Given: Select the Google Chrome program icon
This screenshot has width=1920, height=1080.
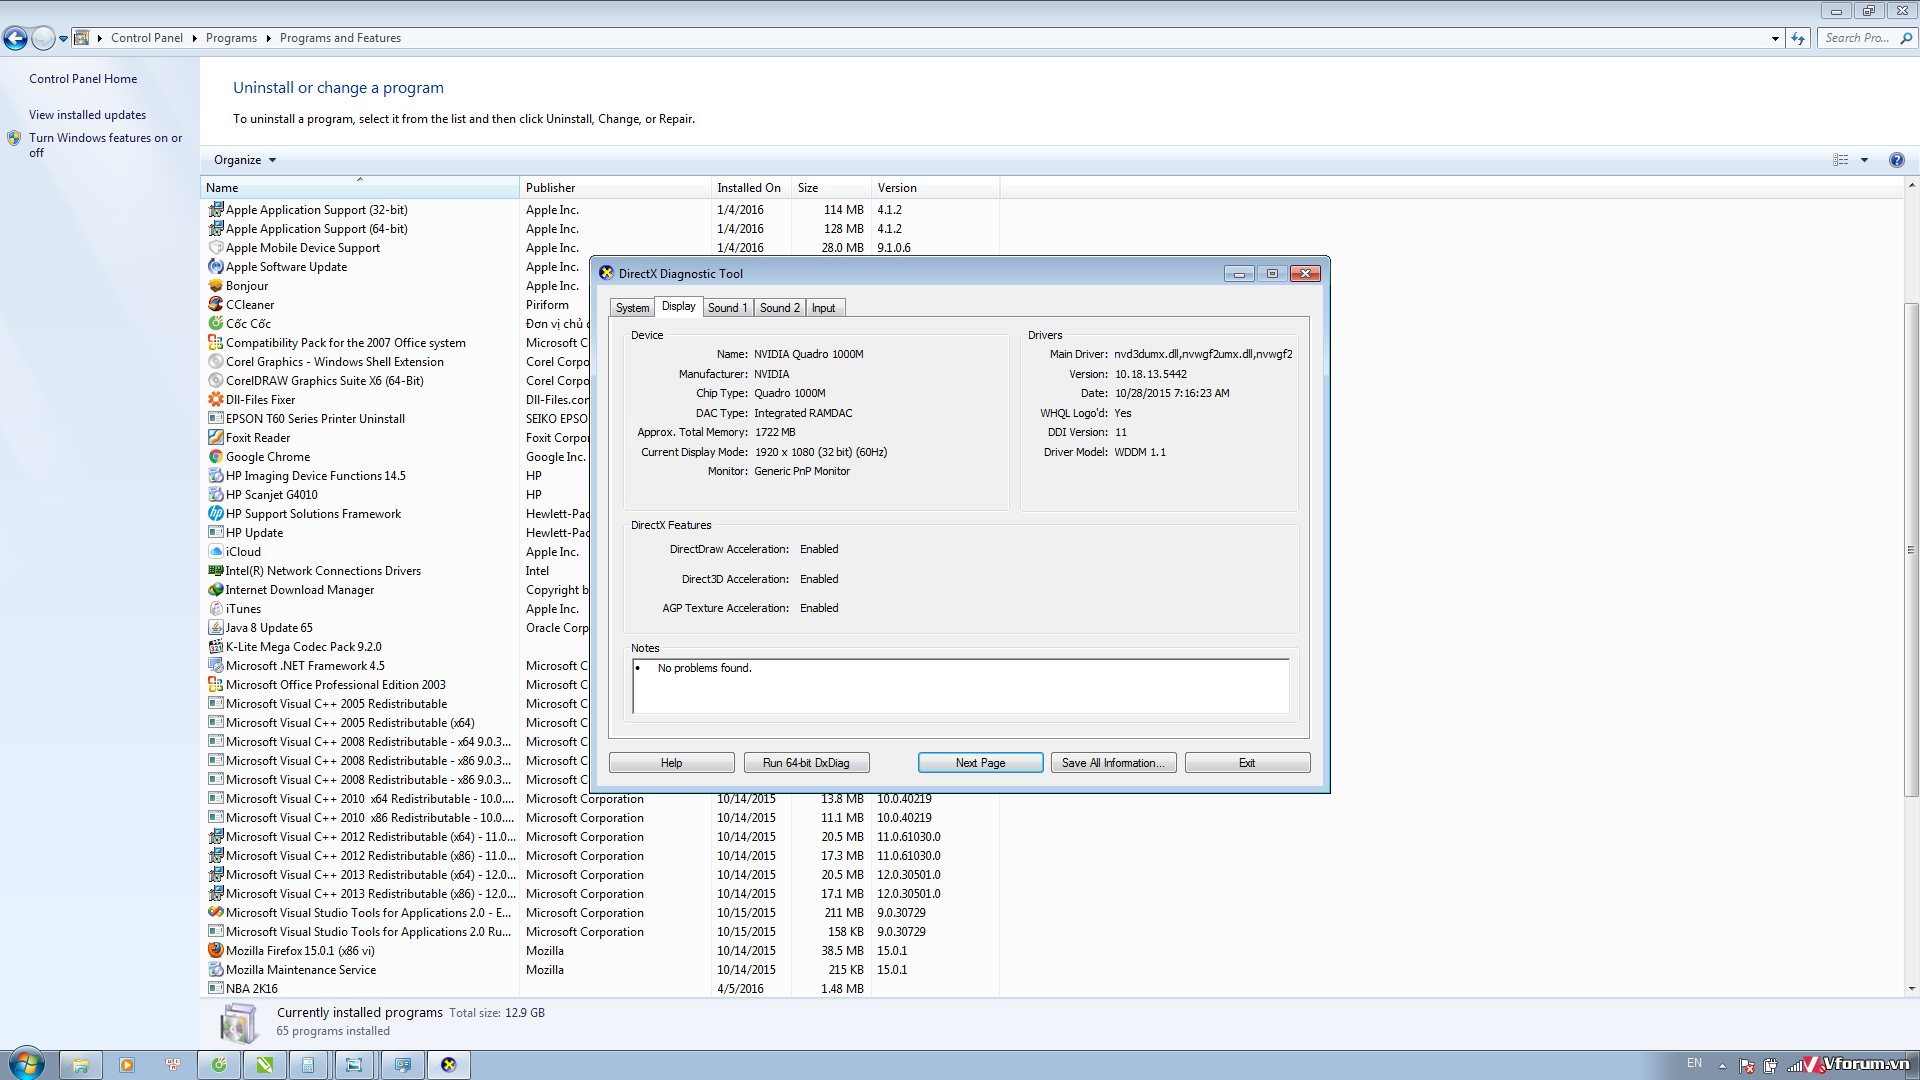Looking at the screenshot, I should (215, 457).
